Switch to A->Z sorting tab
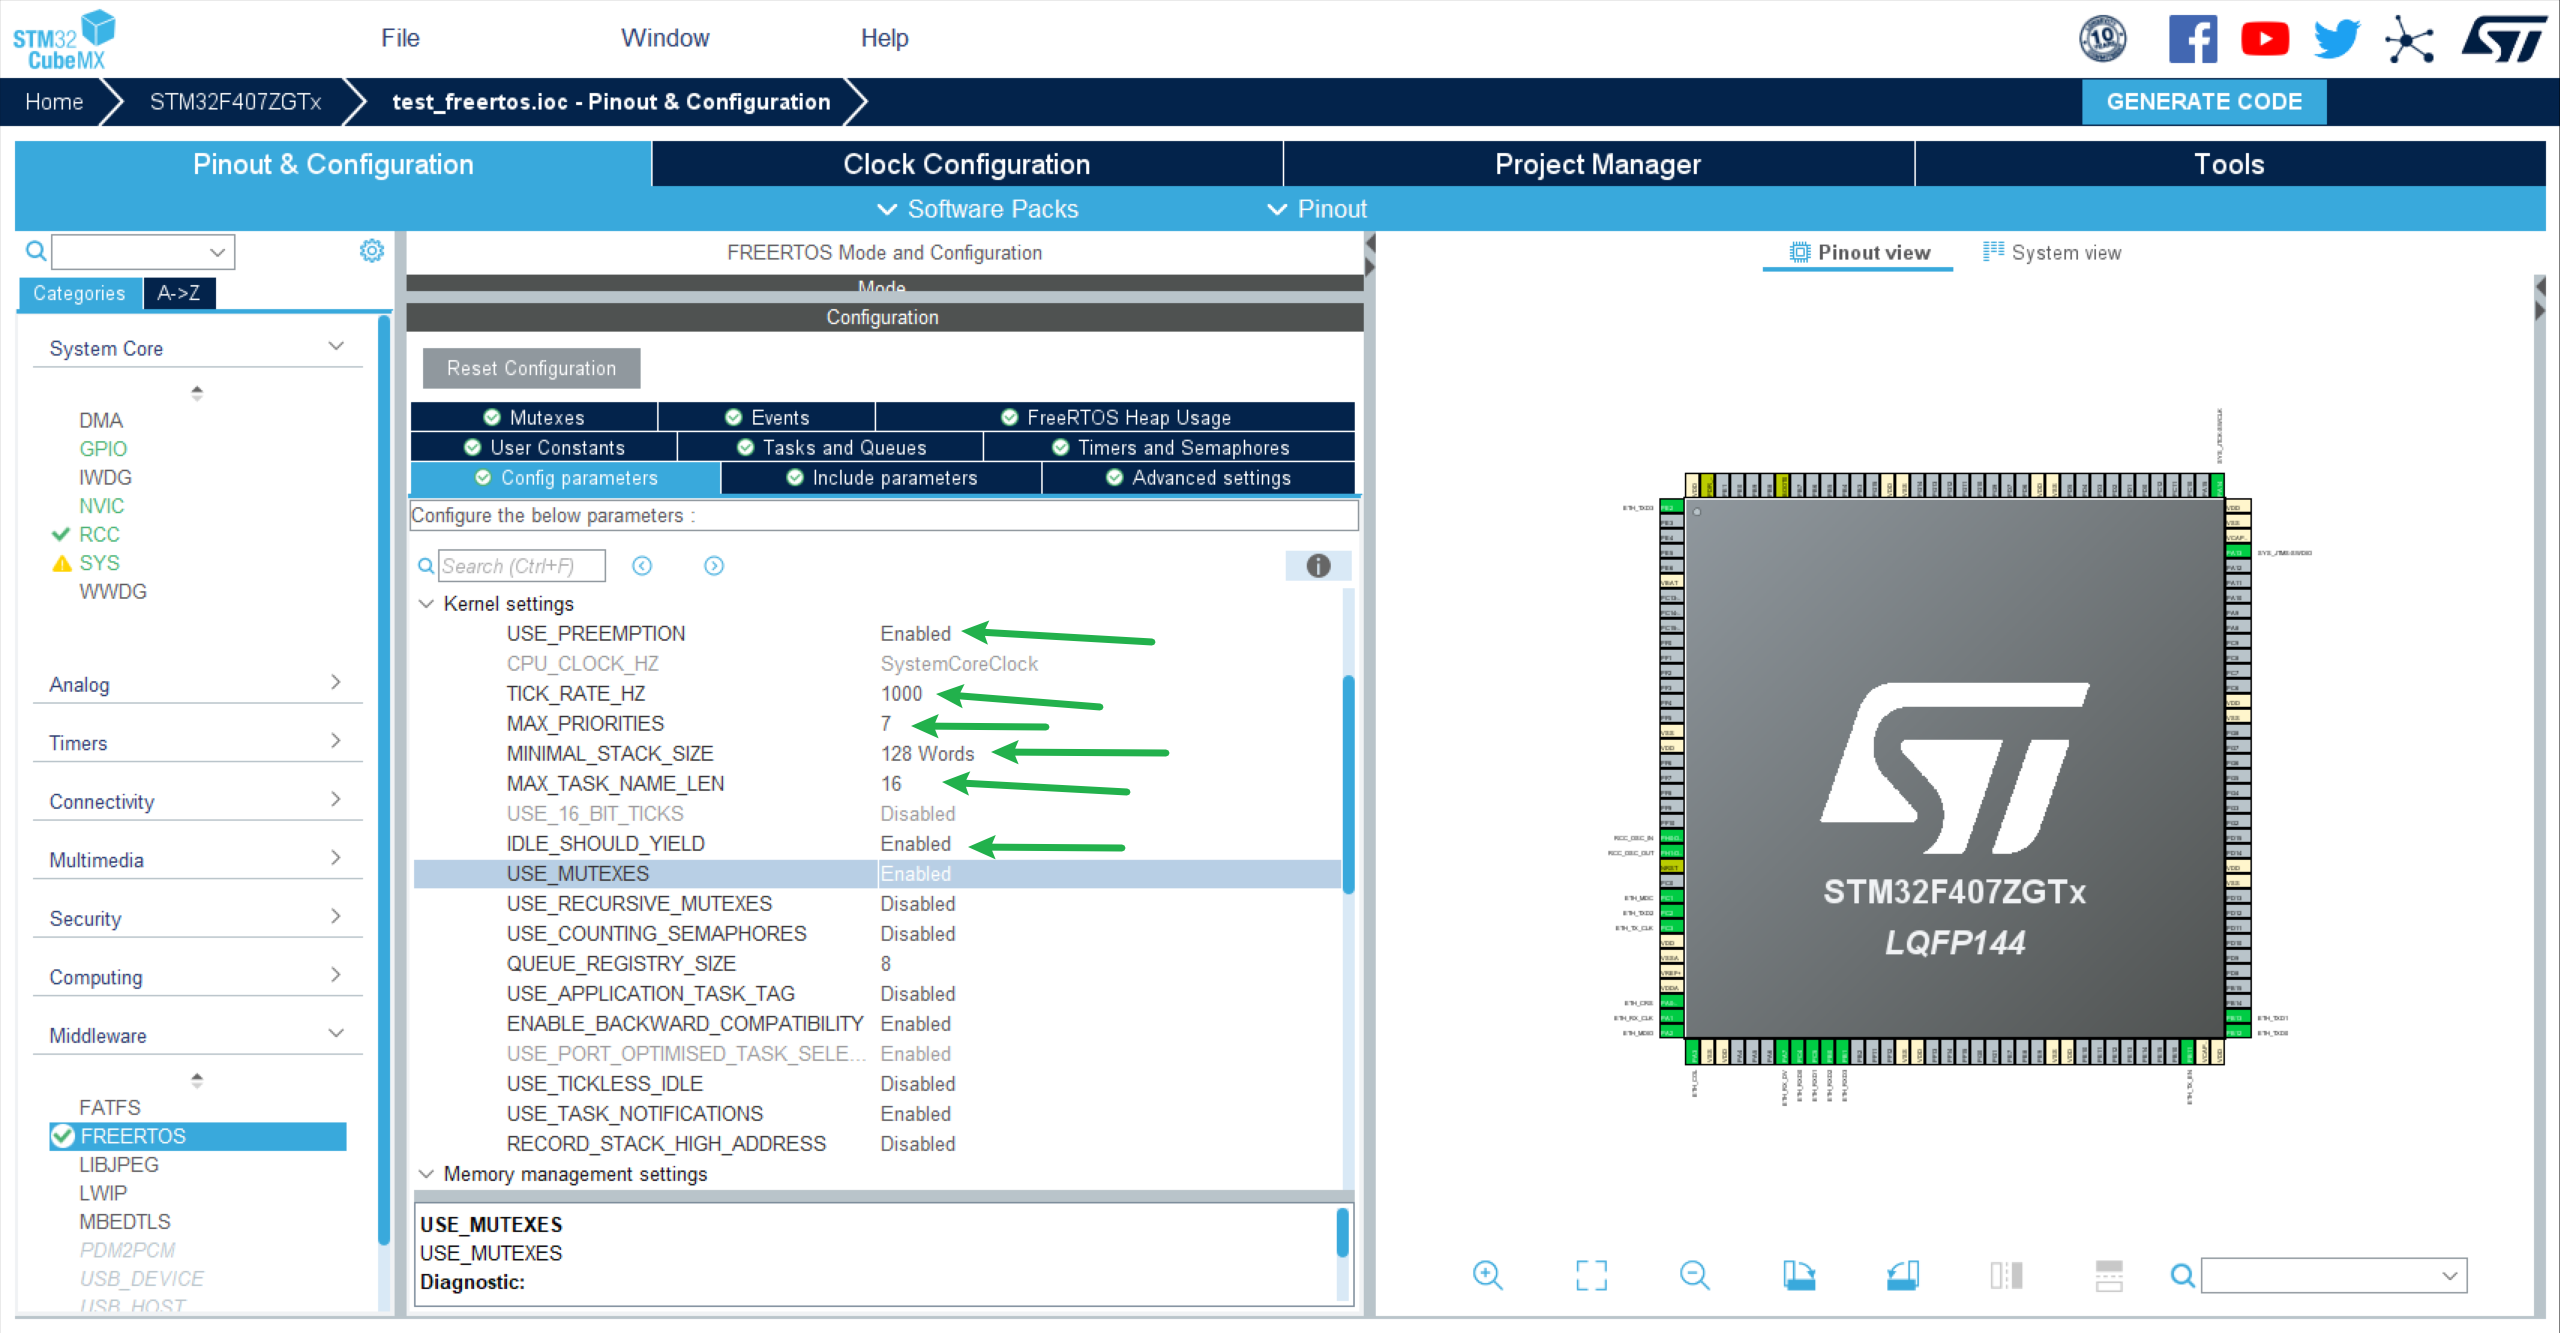Viewport: 2560px width, 1333px height. click(x=179, y=293)
